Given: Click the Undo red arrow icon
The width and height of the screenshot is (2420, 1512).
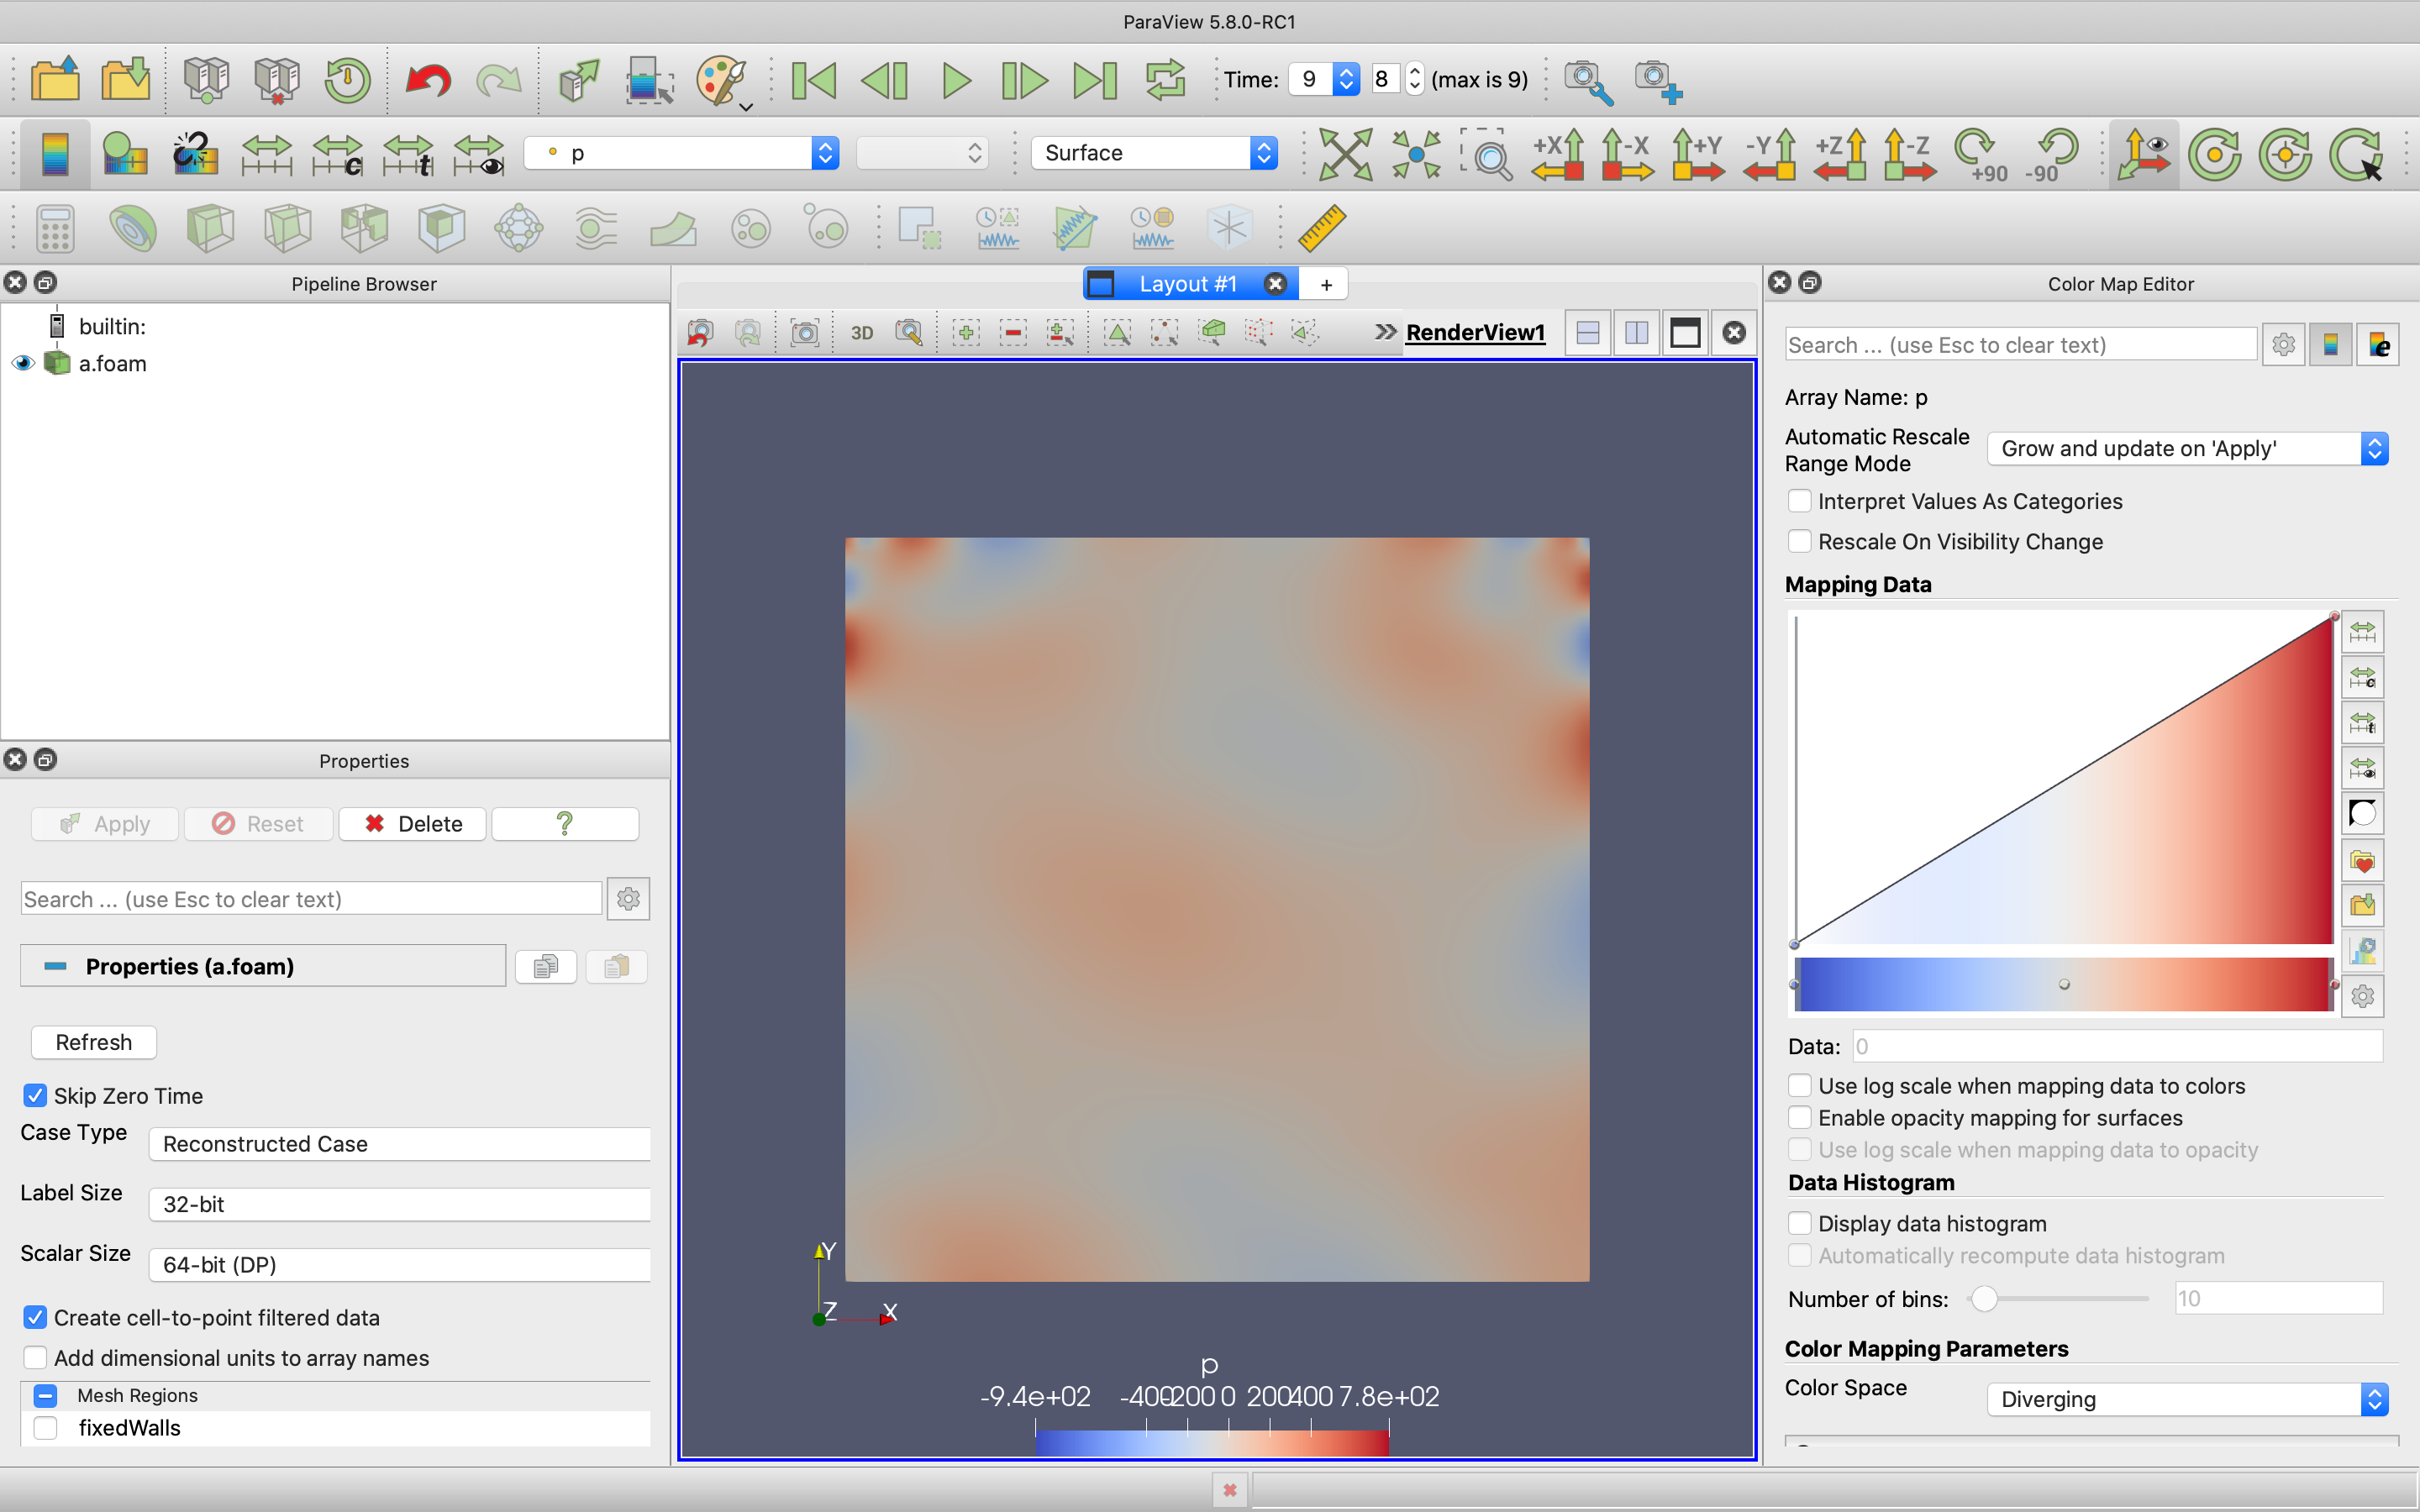Looking at the screenshot, I should tap(428, 80).
